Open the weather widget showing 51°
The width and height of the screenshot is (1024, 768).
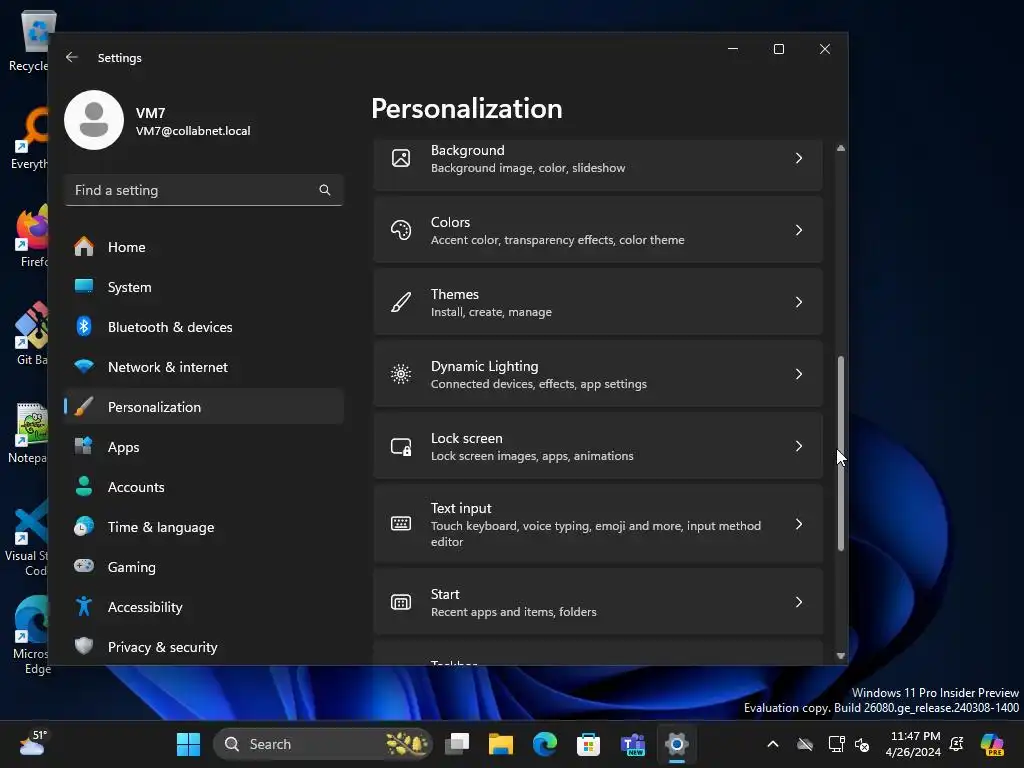(x=33, y=743)
